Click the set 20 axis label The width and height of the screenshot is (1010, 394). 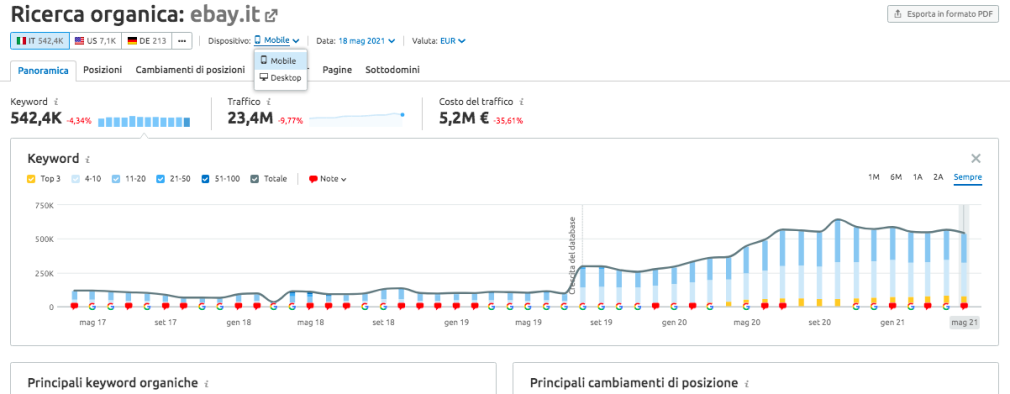click(820, 322)
